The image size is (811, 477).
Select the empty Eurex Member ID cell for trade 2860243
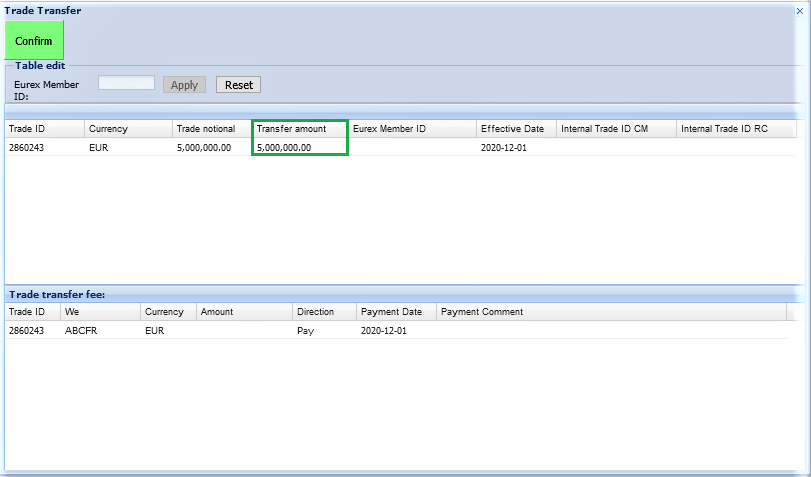[x=411, y=147]
